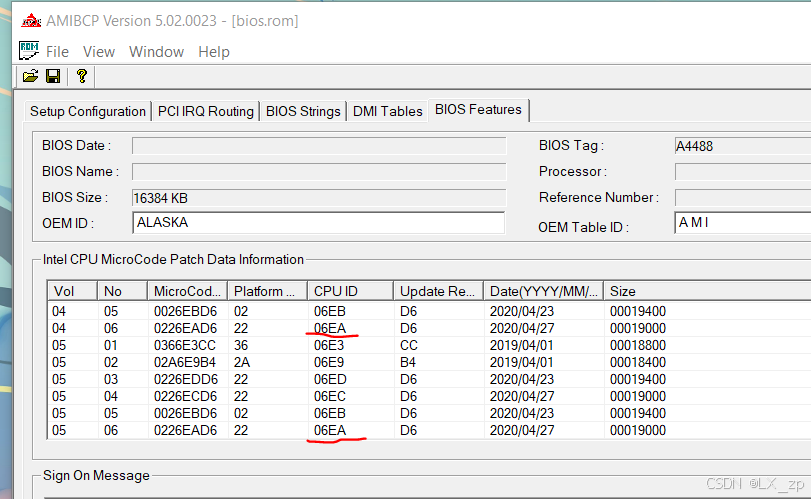Viewport: 811px width, 499px height.
Task: Switch to the Setup Configuration tab
Action: click(x=88, y=111)
